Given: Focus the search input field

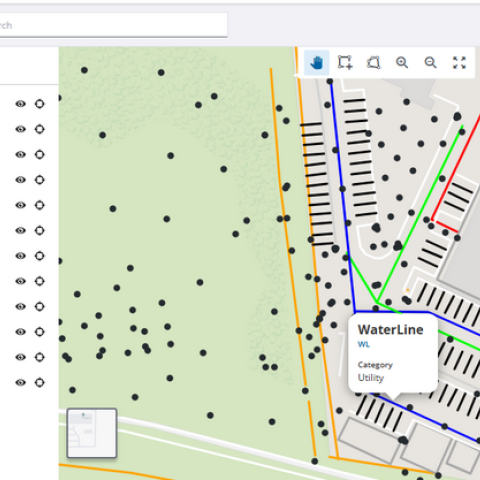Looking at the screenshot, I should [x=113, y=25].
